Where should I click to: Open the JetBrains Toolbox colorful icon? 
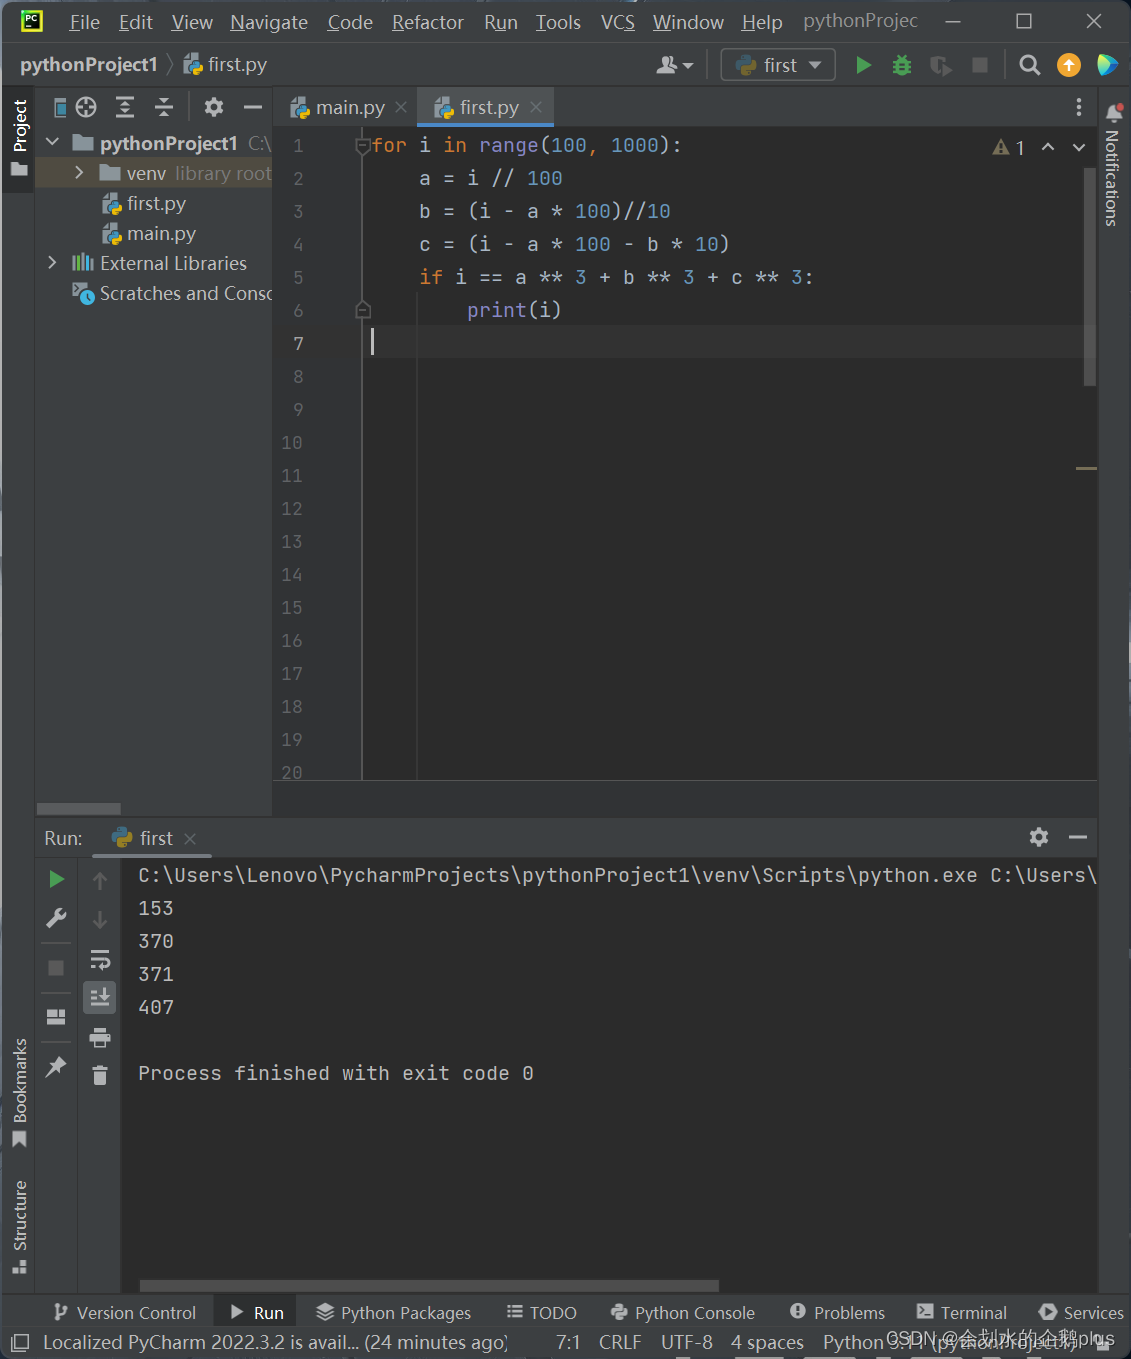pos(1107,65)
